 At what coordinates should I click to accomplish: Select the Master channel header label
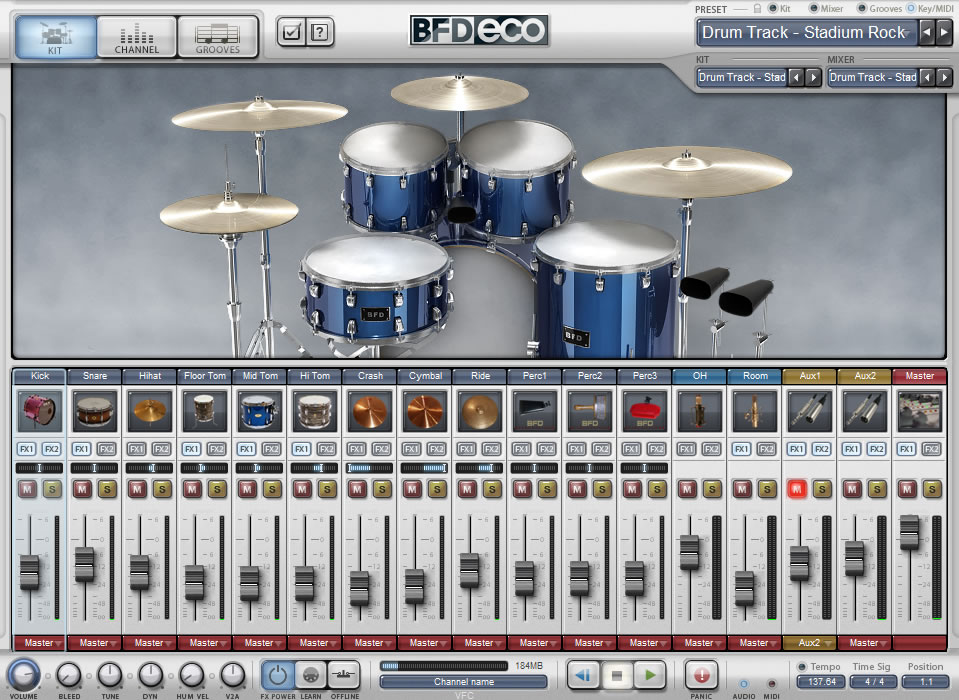920,376
